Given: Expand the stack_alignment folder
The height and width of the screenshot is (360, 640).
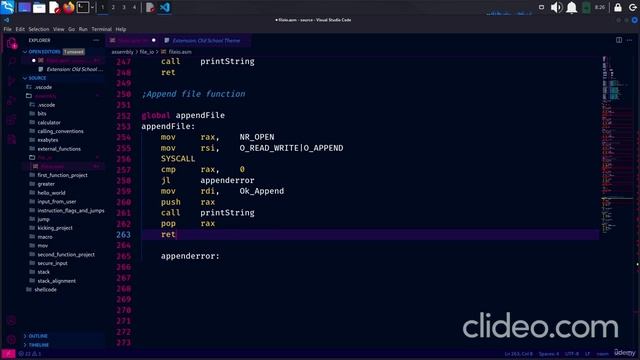Looking at the screenshot, I should tap(56, 281).
